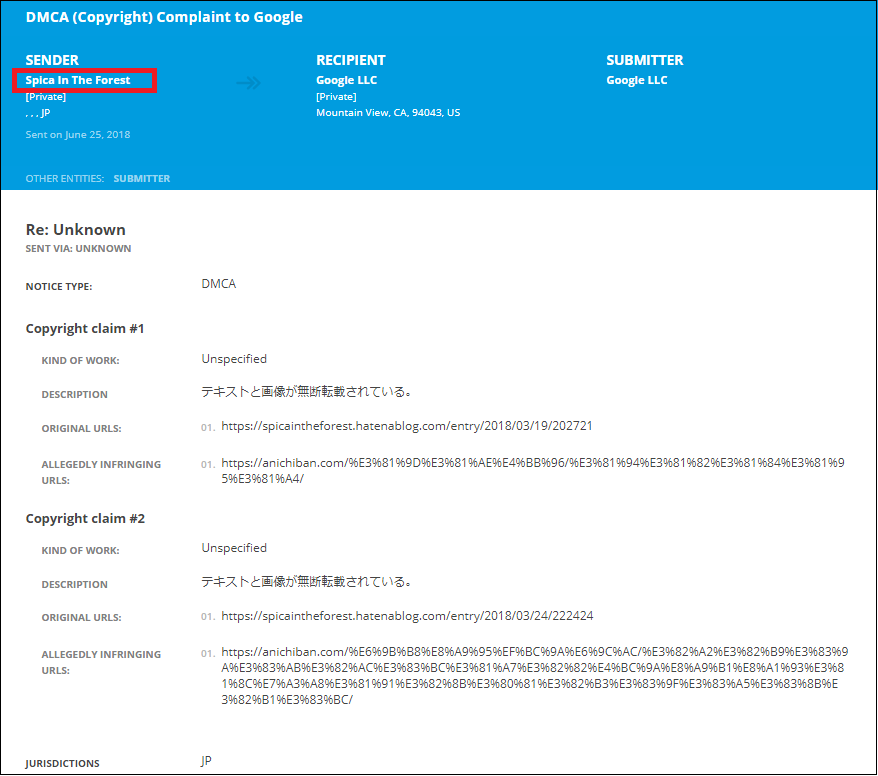Open original URL ending in 222424
This screenshot has width=878, height=776.
point(407,616)
